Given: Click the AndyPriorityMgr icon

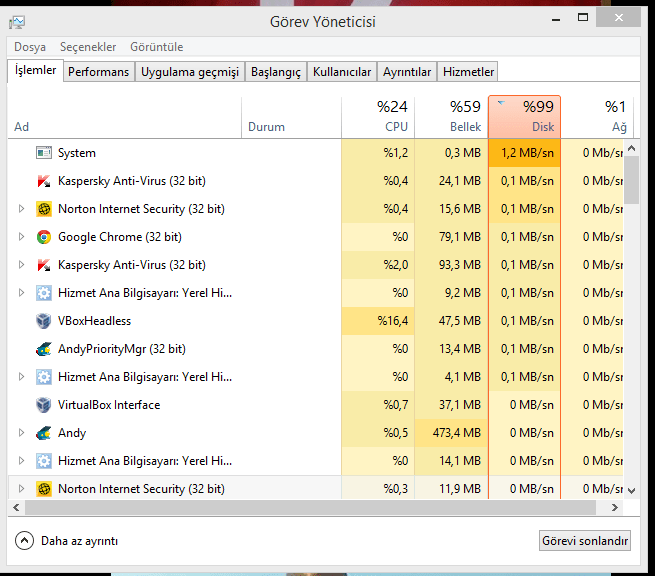Looking at the screenshot, I should click(43, 349).
